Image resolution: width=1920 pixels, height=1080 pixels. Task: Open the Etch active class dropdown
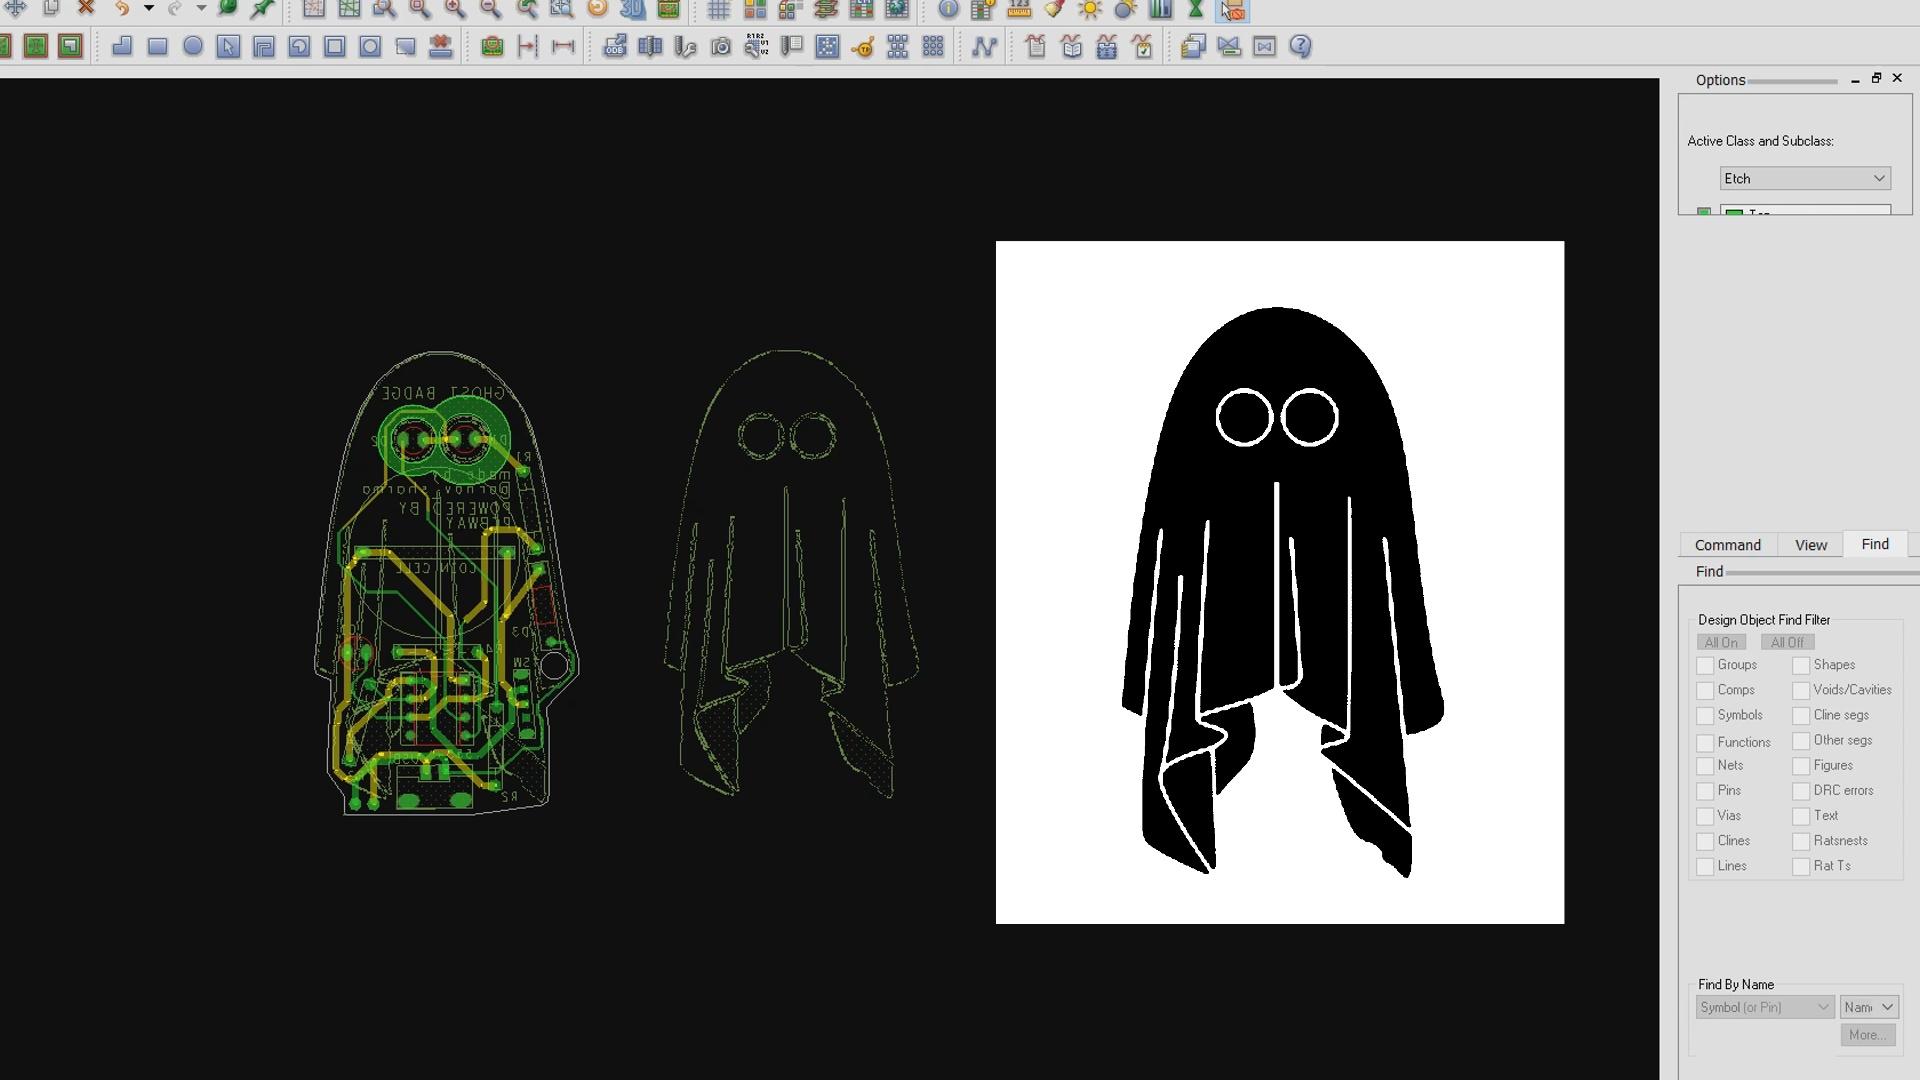[x=1805, y=178]
